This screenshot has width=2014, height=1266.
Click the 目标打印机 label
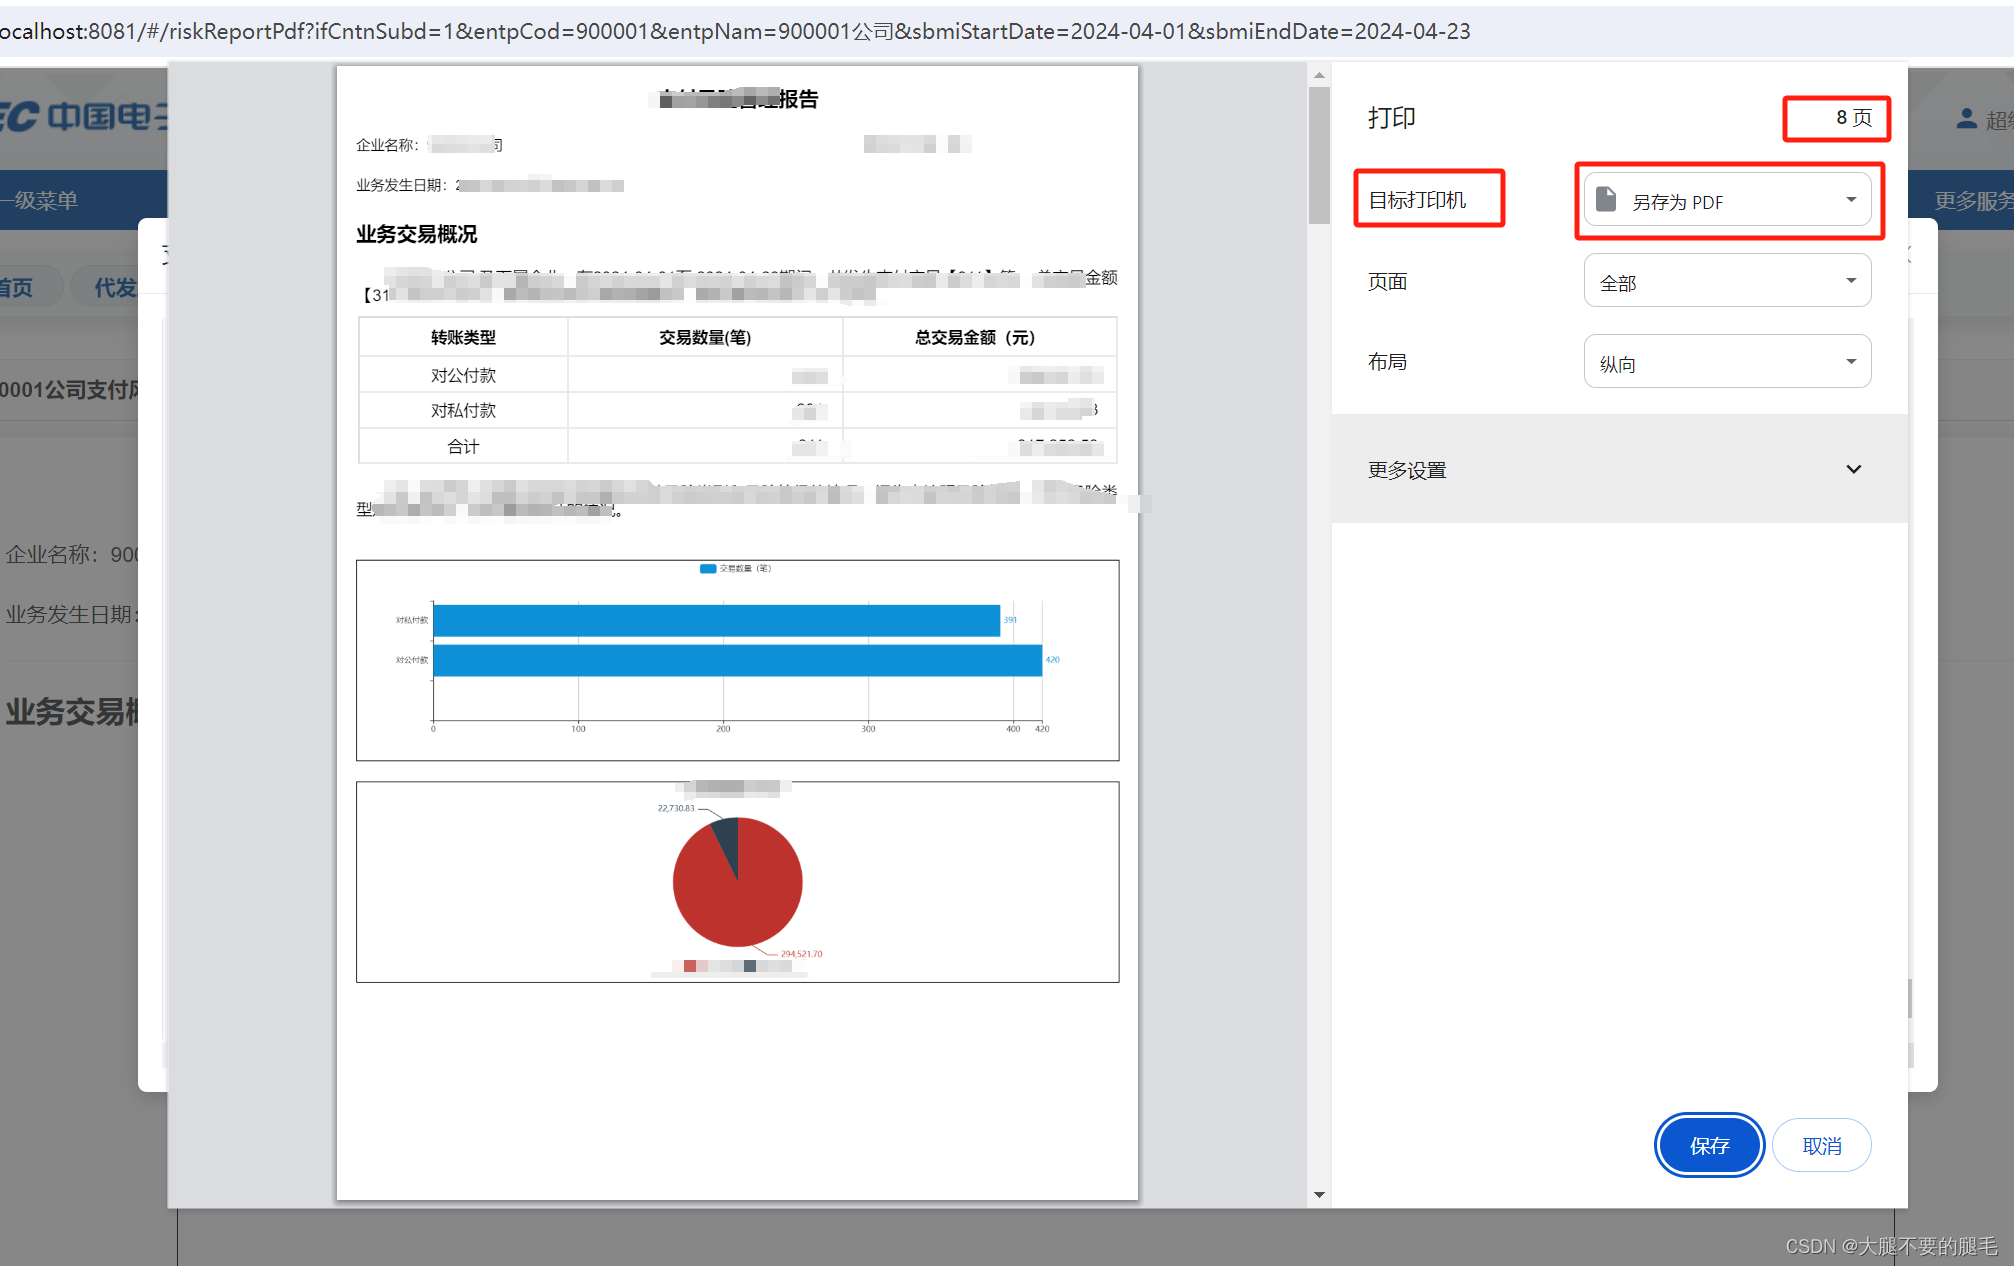(x=1417, y=200)
